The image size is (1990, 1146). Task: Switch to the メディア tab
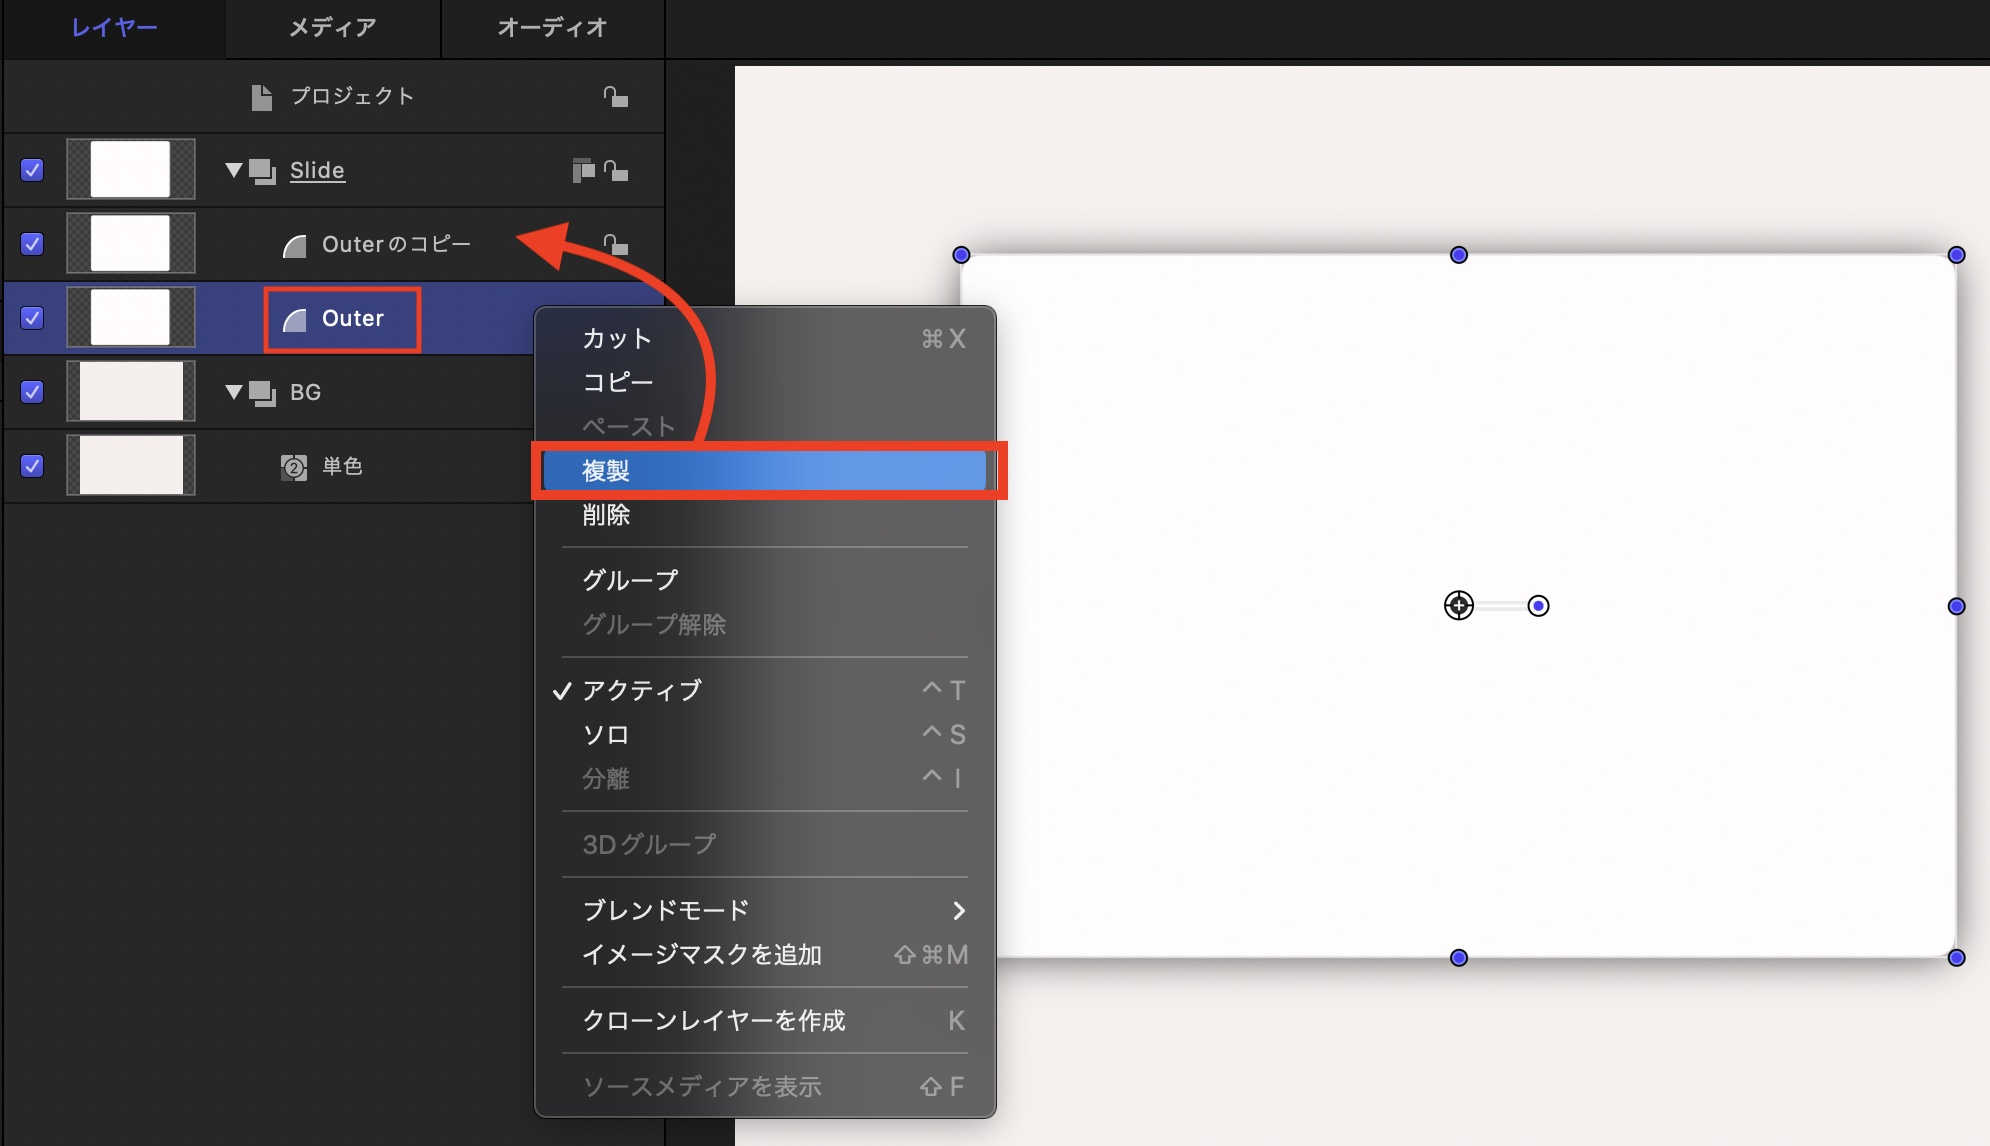click(x=332, y=28)
